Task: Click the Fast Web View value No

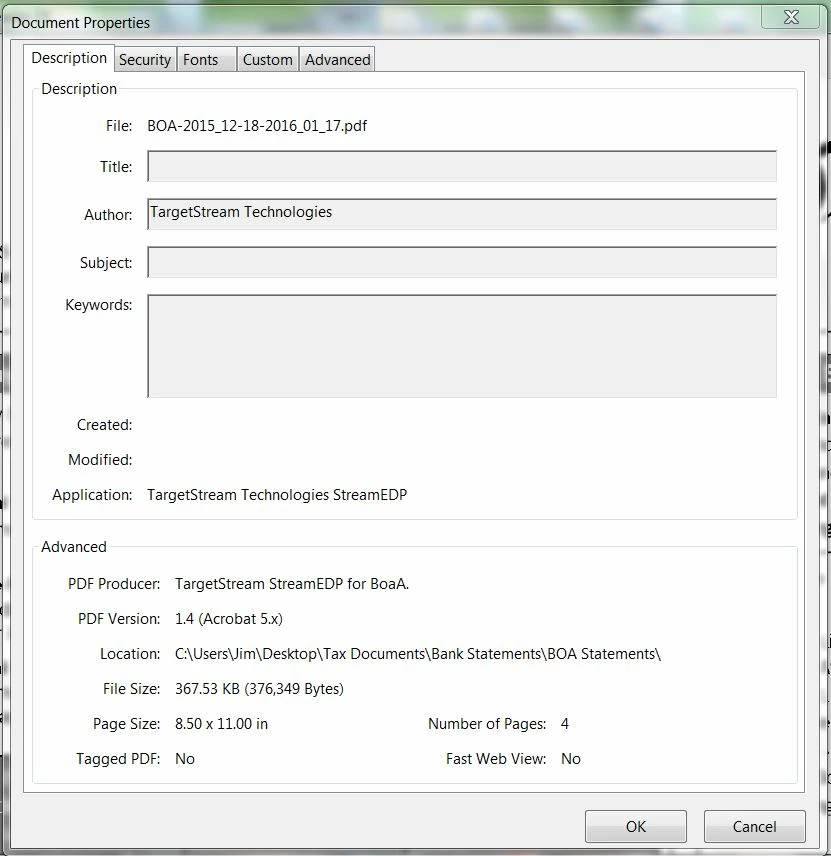Action: [571, 759]
